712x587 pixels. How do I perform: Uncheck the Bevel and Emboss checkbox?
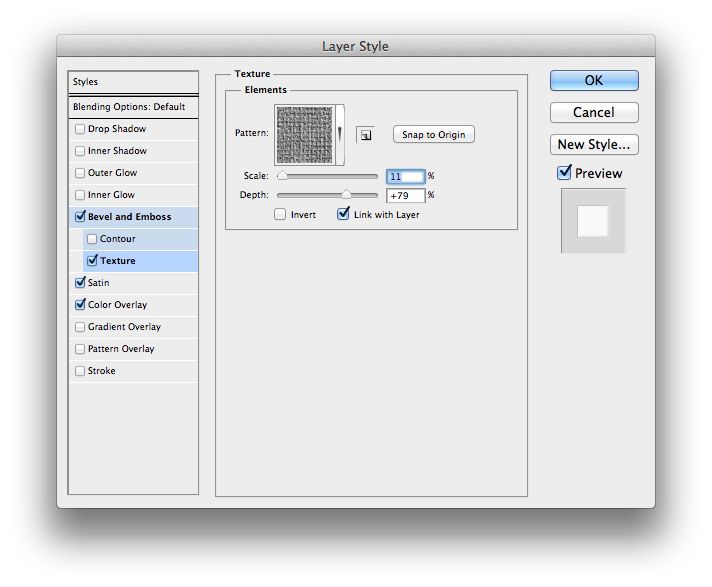(80, 217)
